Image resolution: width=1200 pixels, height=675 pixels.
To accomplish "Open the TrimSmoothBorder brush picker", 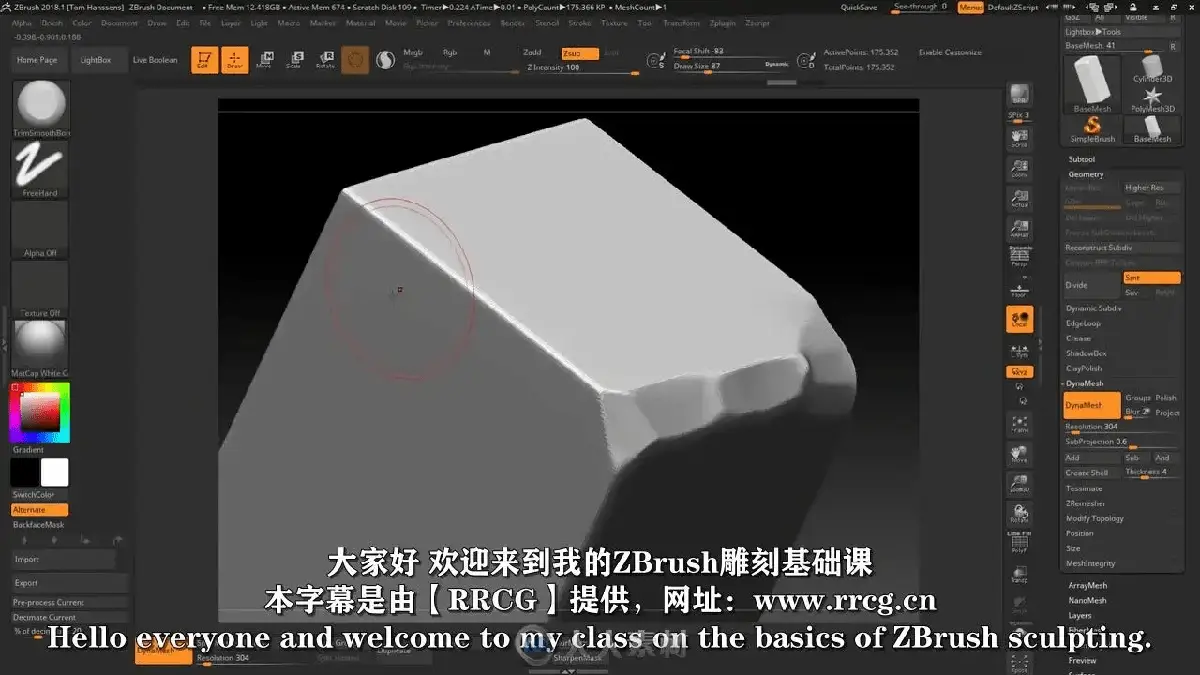I will point(41,109).
